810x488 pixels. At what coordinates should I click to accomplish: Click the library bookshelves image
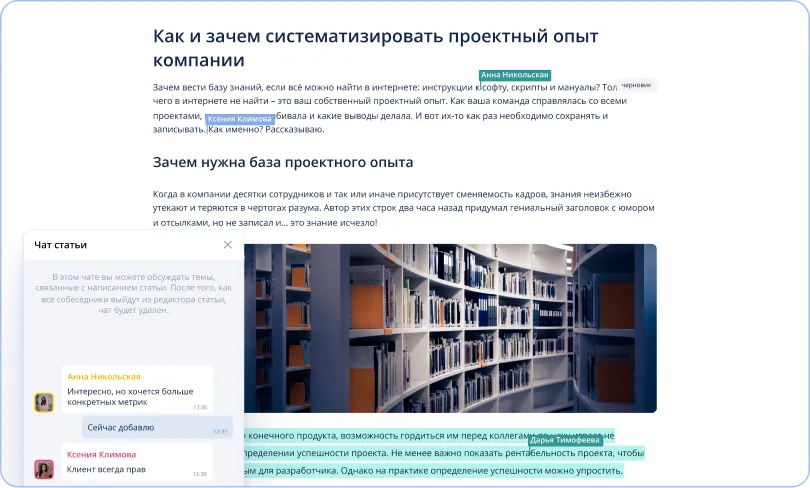(x=450, y=328)
